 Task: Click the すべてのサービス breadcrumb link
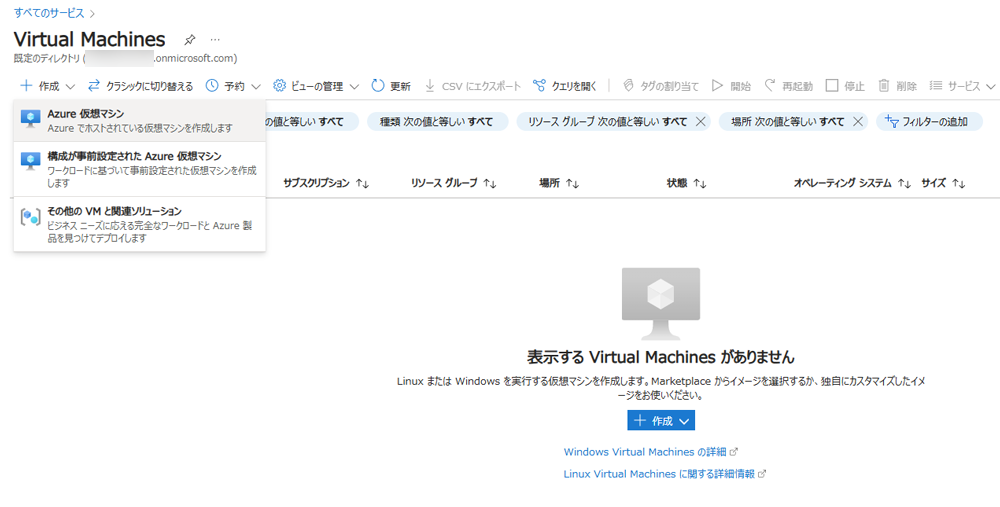(x=49, y=13)
